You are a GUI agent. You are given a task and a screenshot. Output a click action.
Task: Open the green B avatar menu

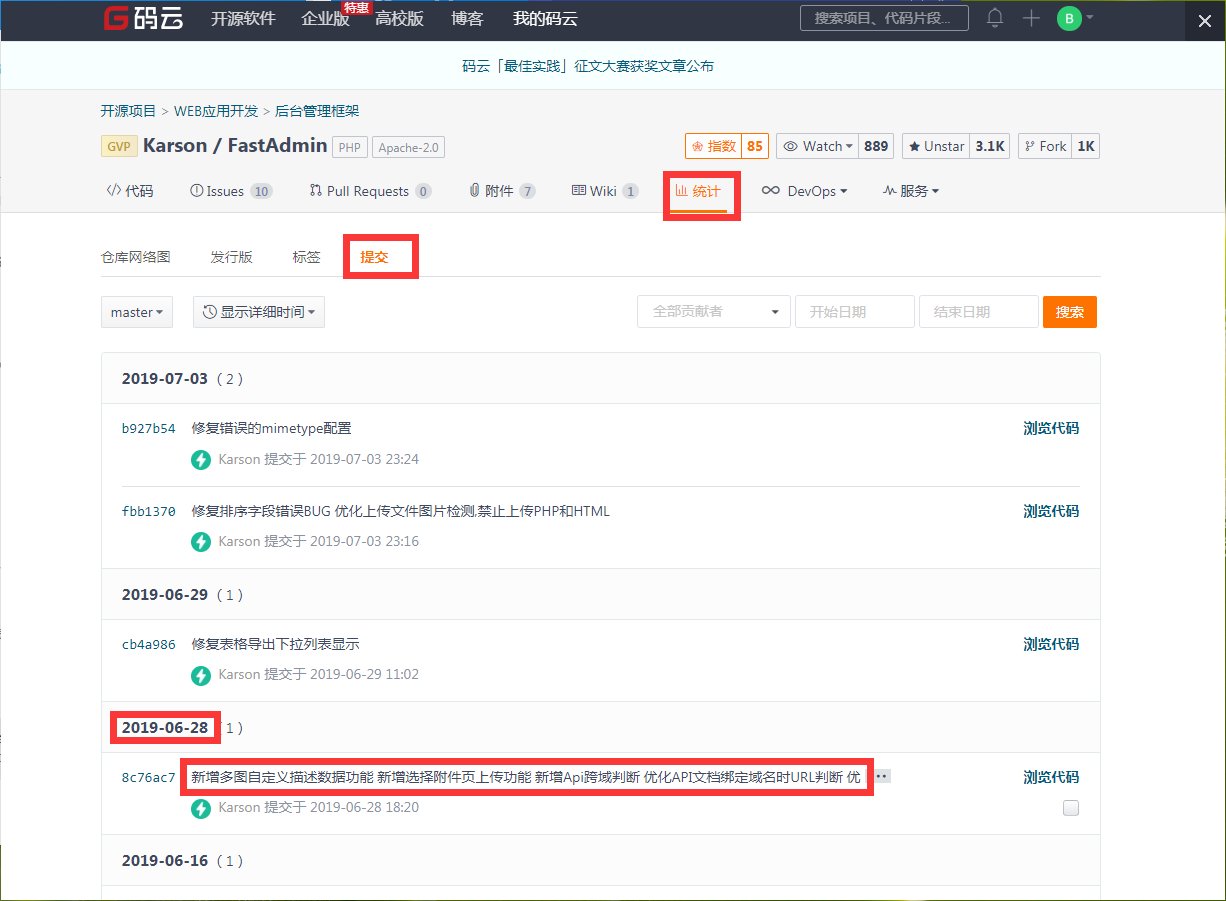click(x=1075, y=18)
